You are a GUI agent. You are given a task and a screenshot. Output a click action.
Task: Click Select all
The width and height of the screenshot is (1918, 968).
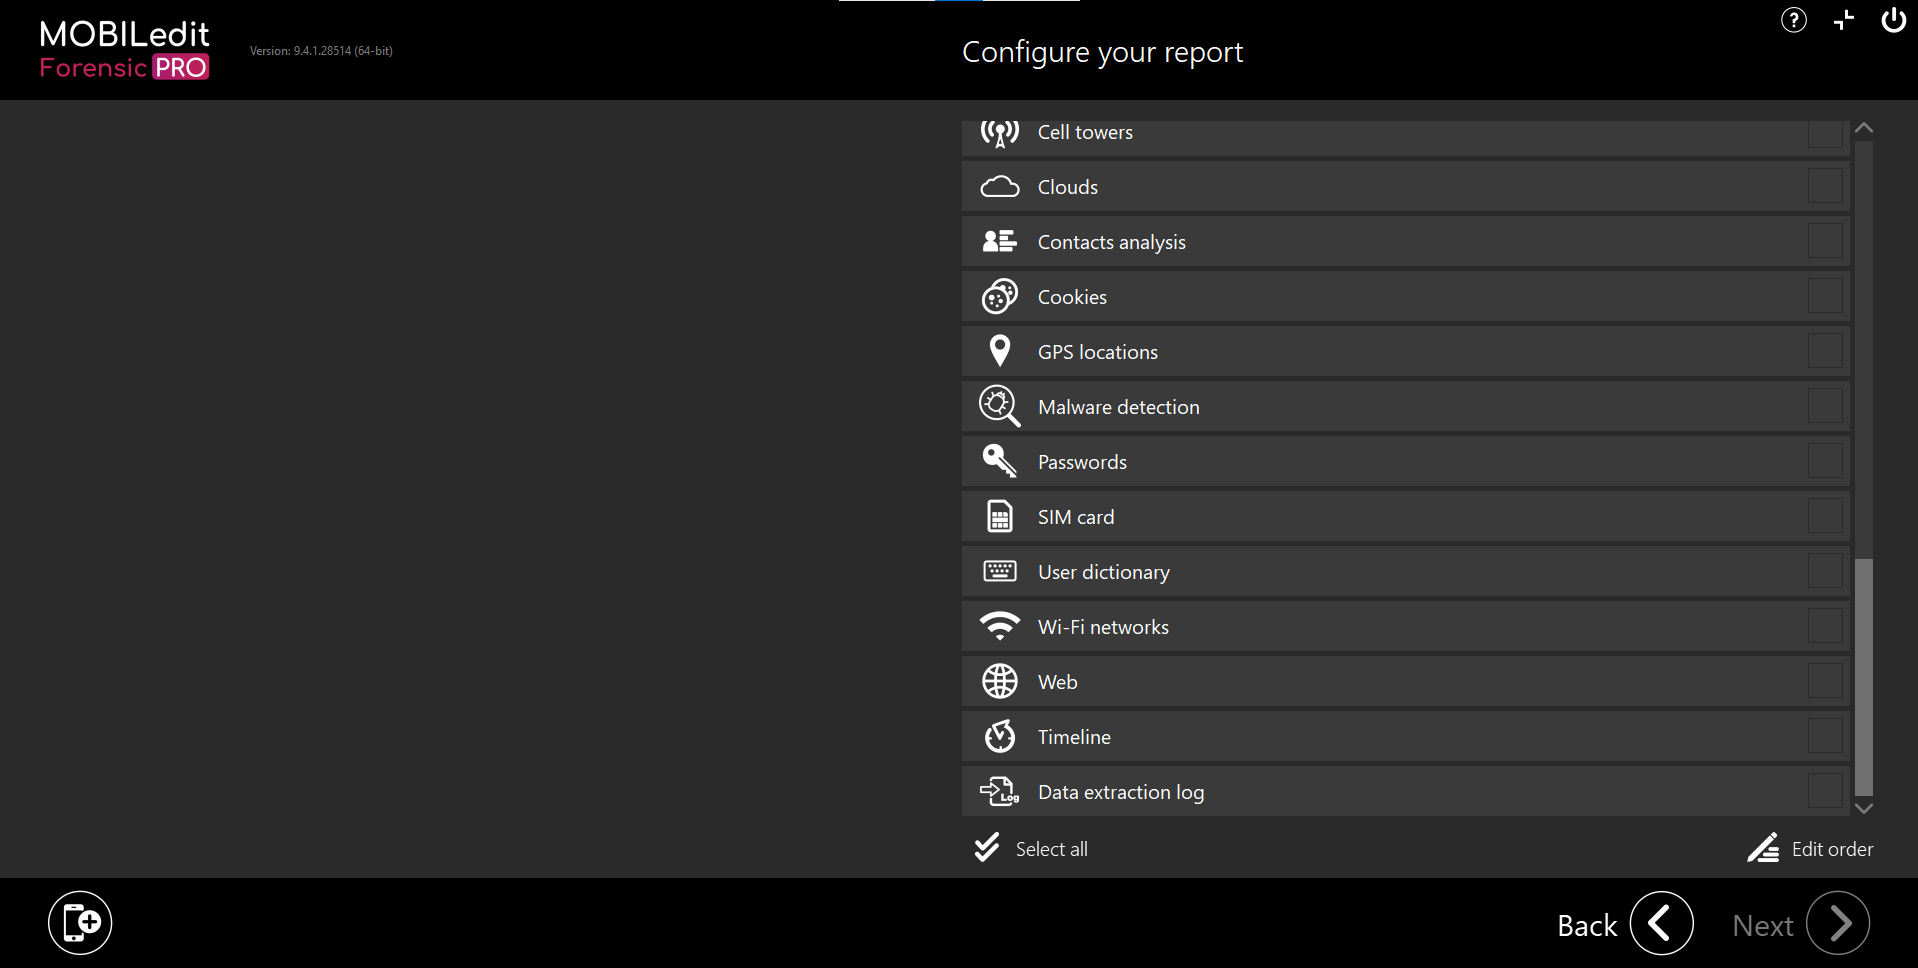tap(1032, 849)
